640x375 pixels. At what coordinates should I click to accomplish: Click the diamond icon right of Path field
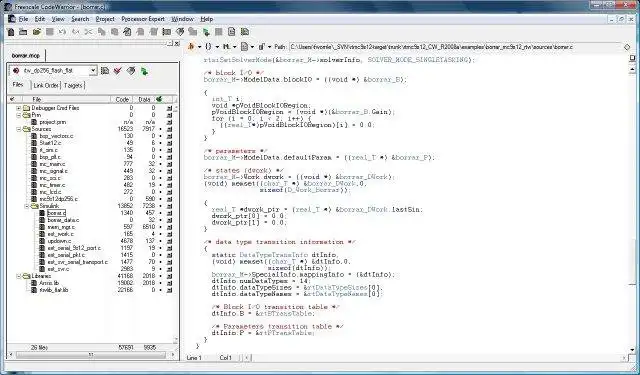point(627,47)
